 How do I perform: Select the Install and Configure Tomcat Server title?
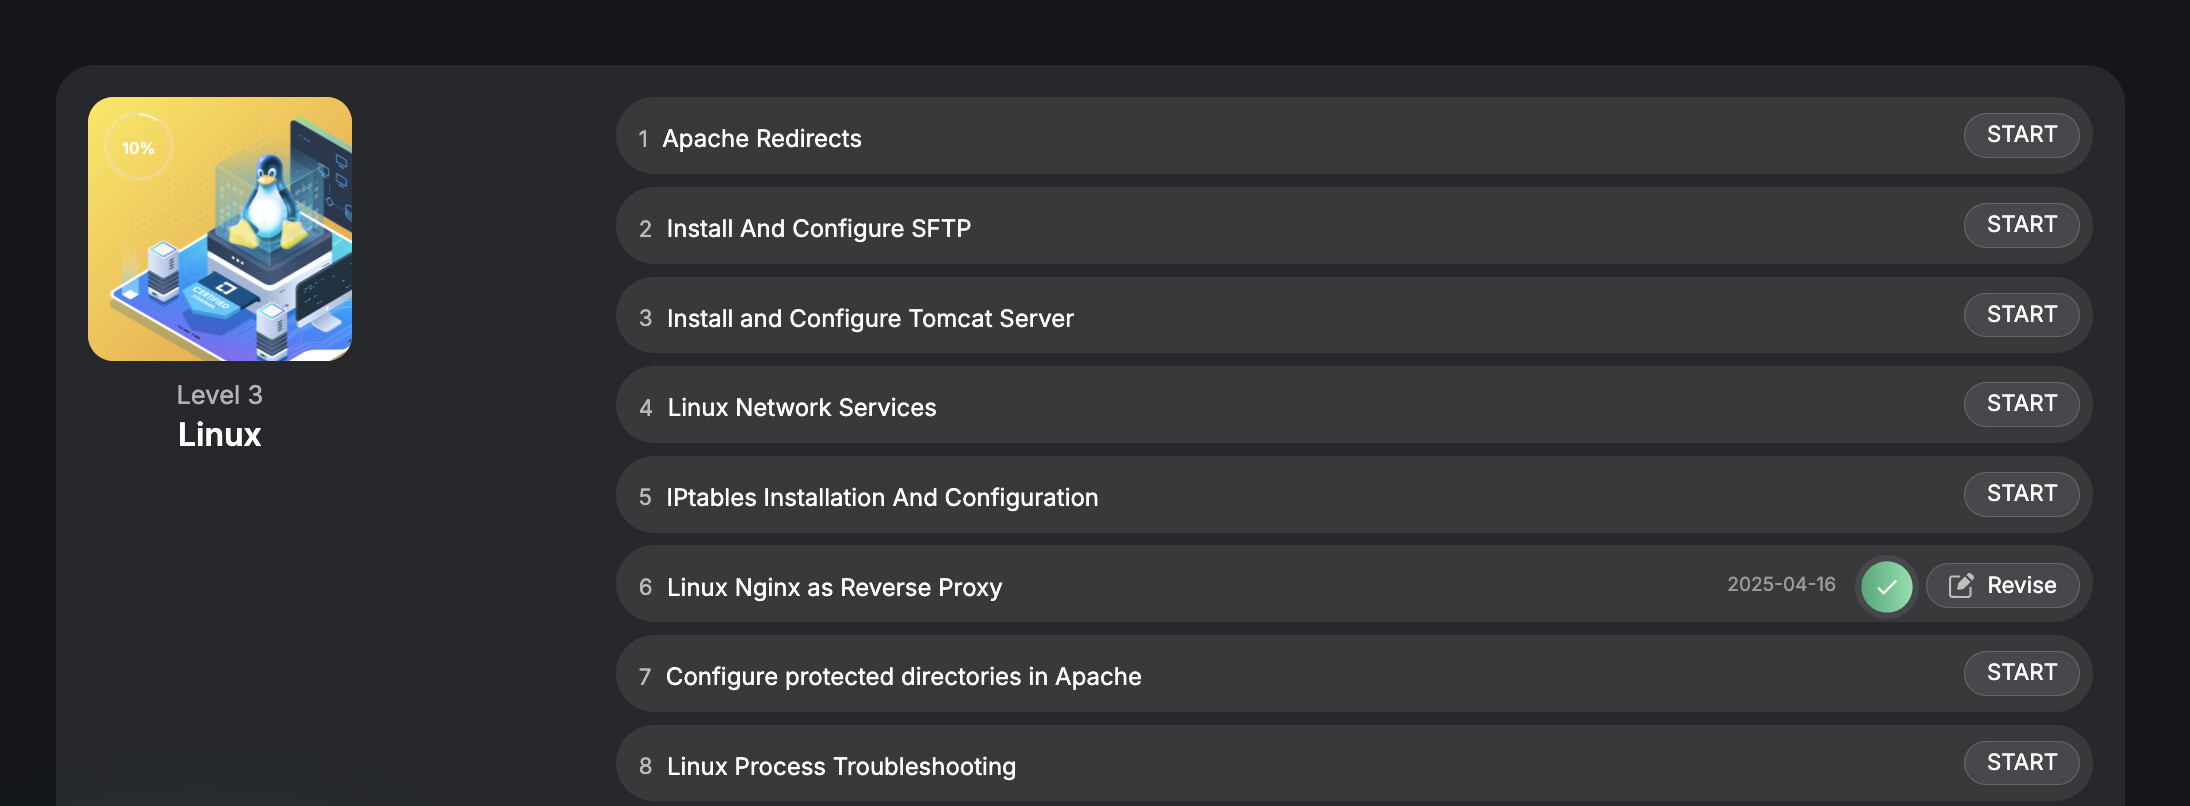click(870, 319)
